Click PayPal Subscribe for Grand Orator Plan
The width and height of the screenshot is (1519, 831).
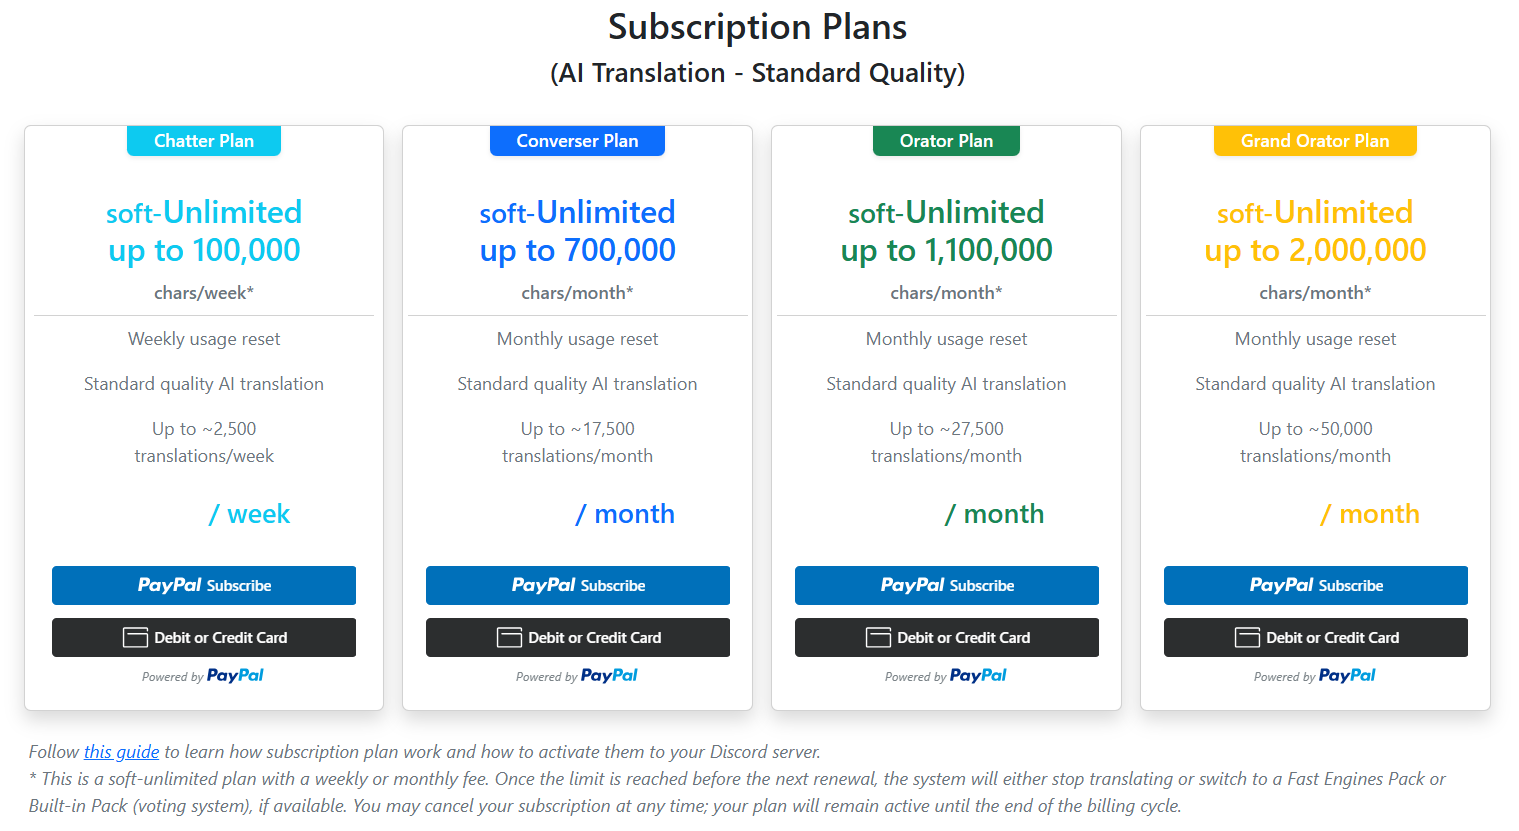coord(1316,585)
